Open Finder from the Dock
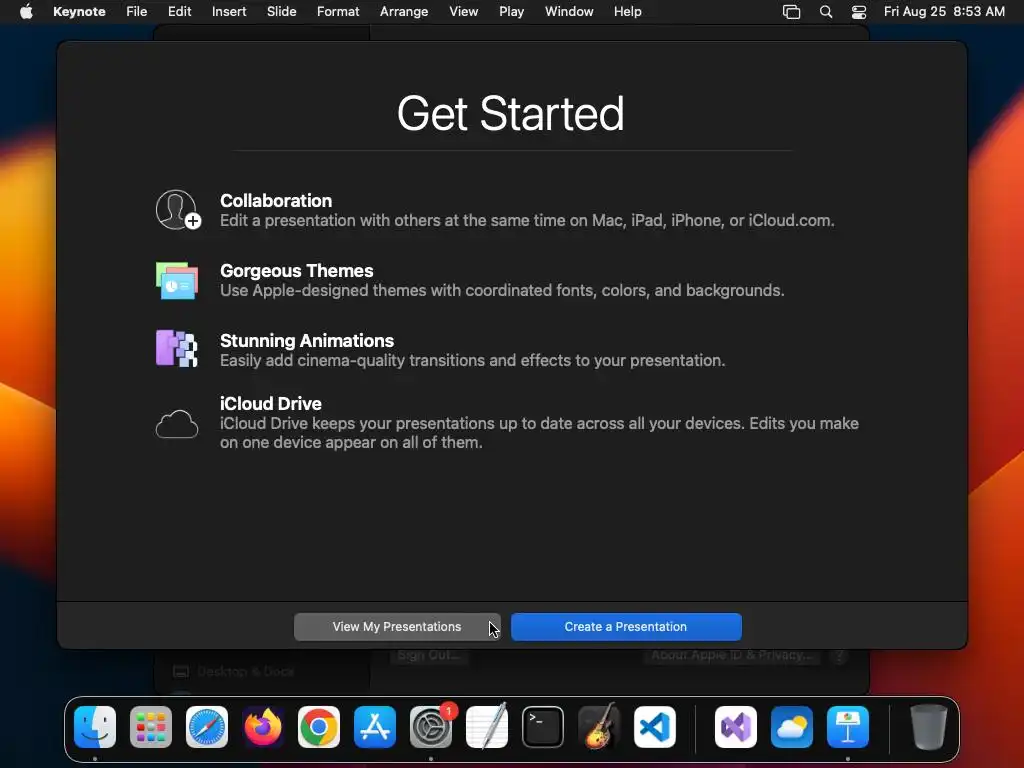1024x768 pixels. [x=95, y=727]
